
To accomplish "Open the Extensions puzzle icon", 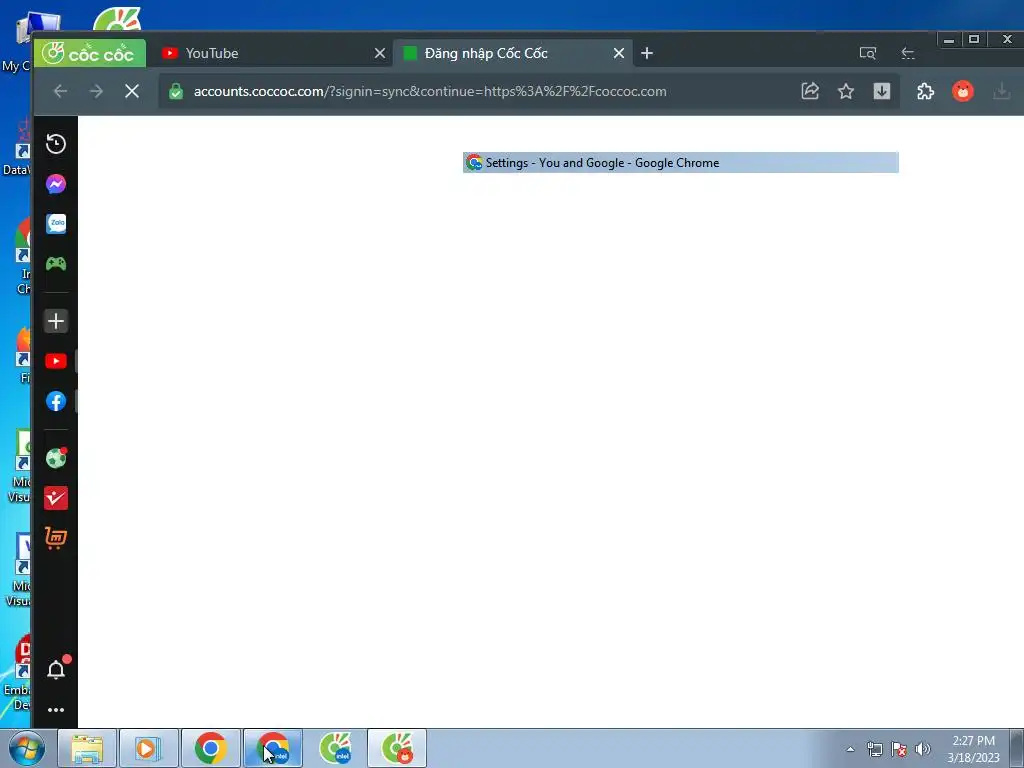I will (x=925, y=91).
